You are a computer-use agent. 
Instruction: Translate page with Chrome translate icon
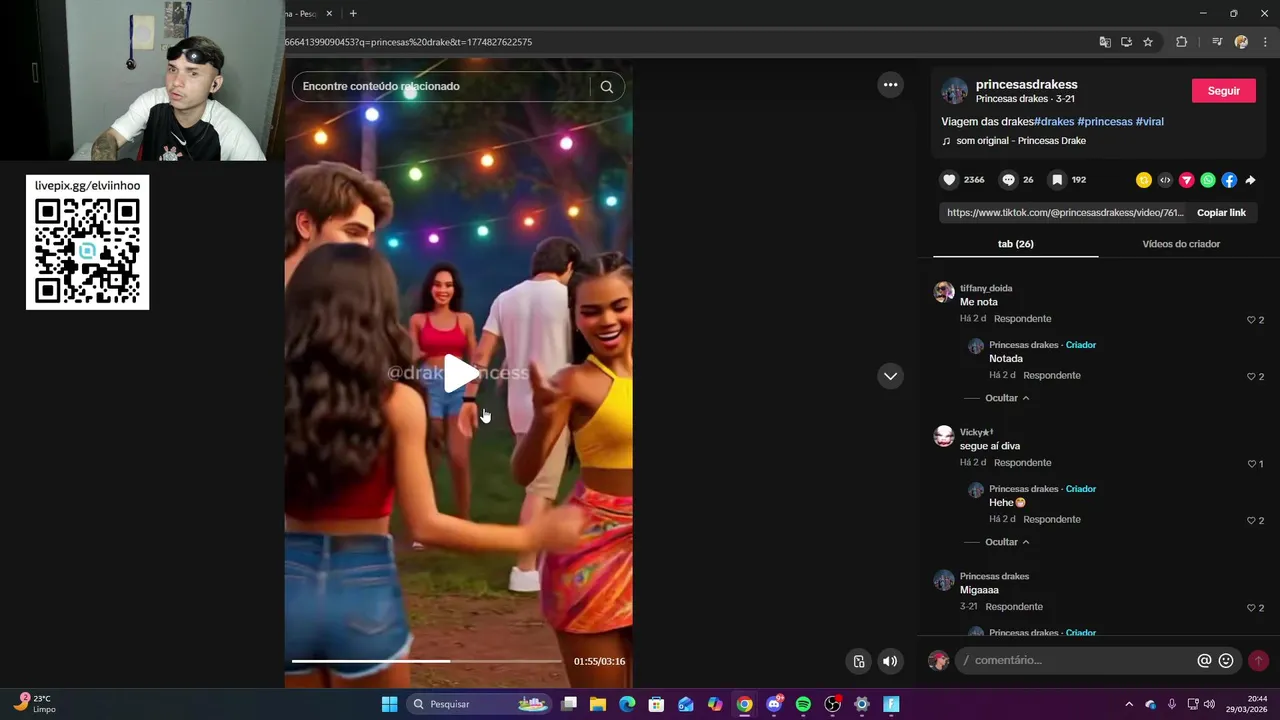click(x=1105, y=42)
